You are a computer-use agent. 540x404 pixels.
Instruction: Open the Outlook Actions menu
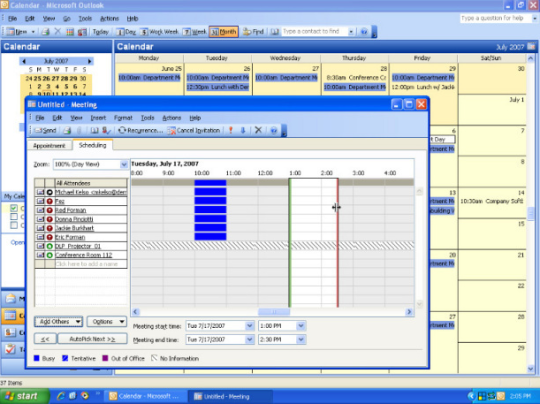point(109,19)
